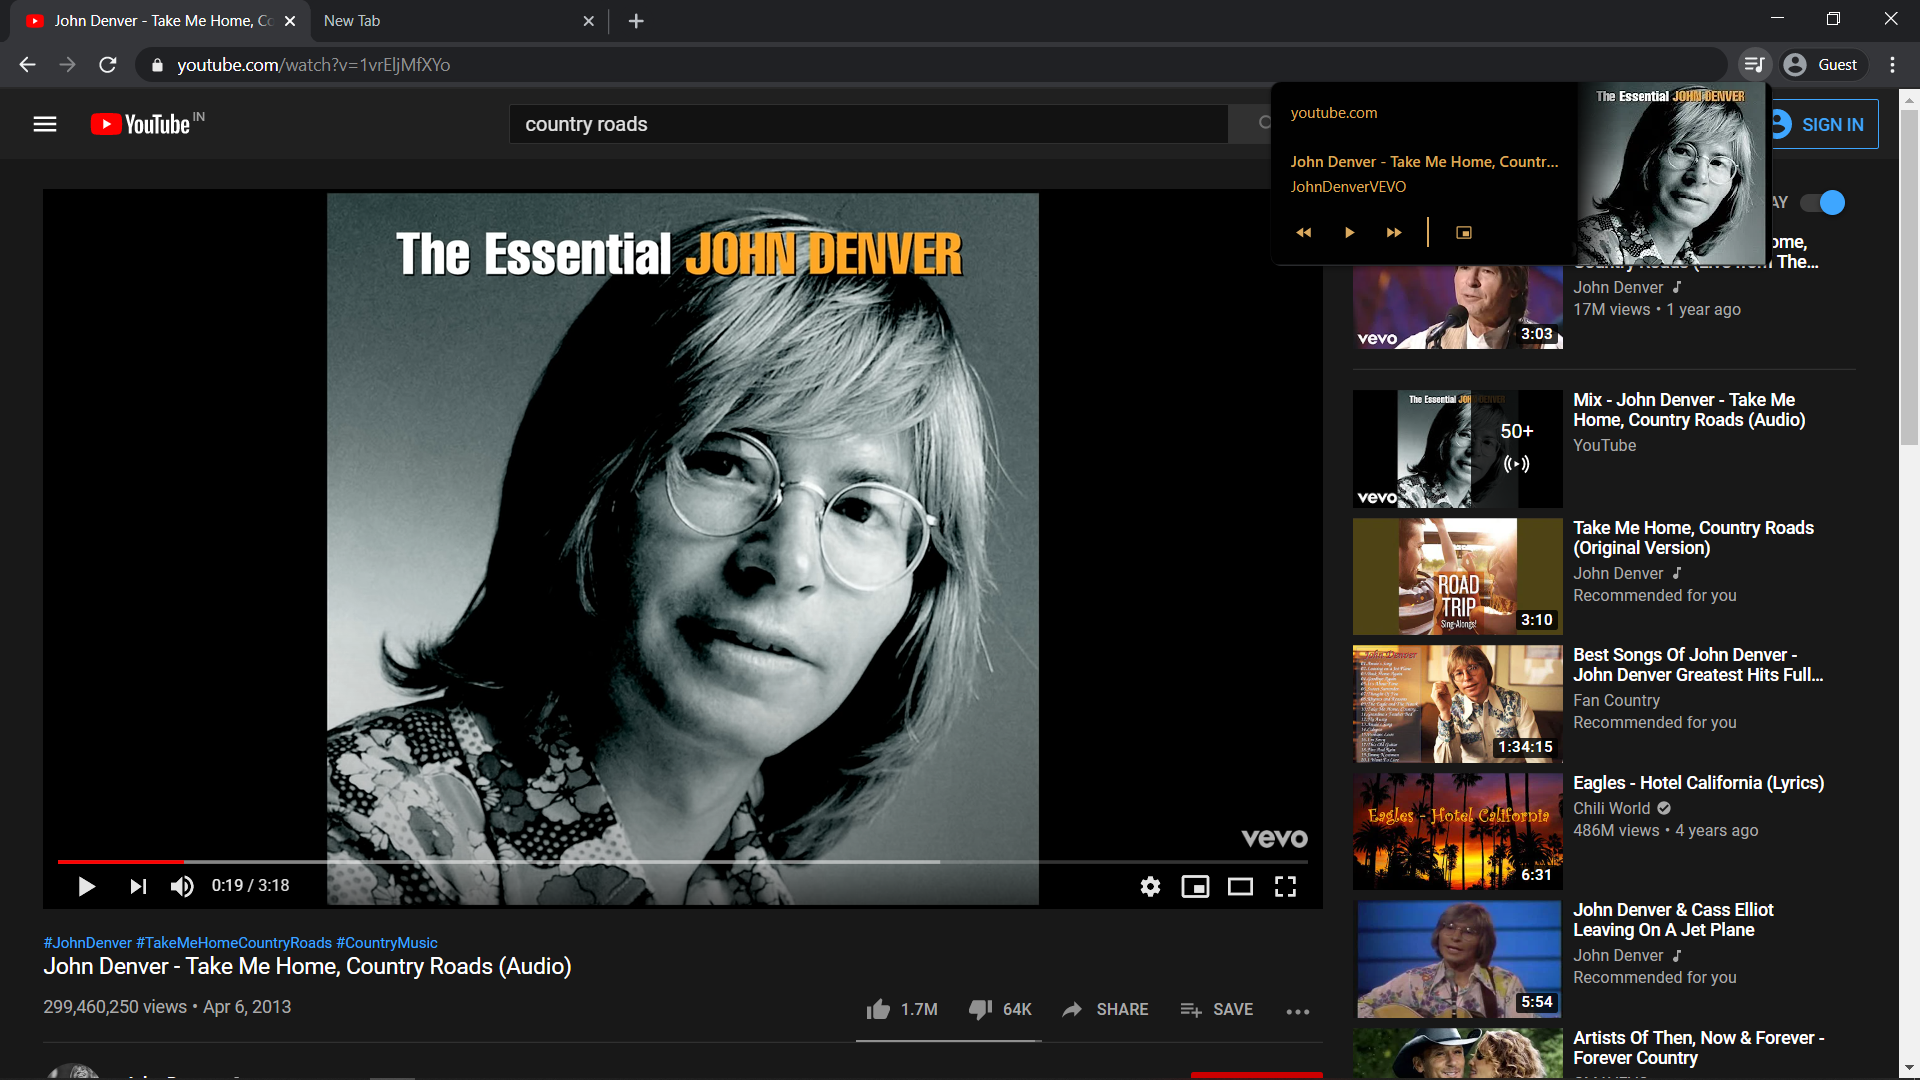Open Eagles - Hotel California (Lyrics) title
Image resolution: width=1920 pixels, height=1080 pixels.
pos(1698,783)
